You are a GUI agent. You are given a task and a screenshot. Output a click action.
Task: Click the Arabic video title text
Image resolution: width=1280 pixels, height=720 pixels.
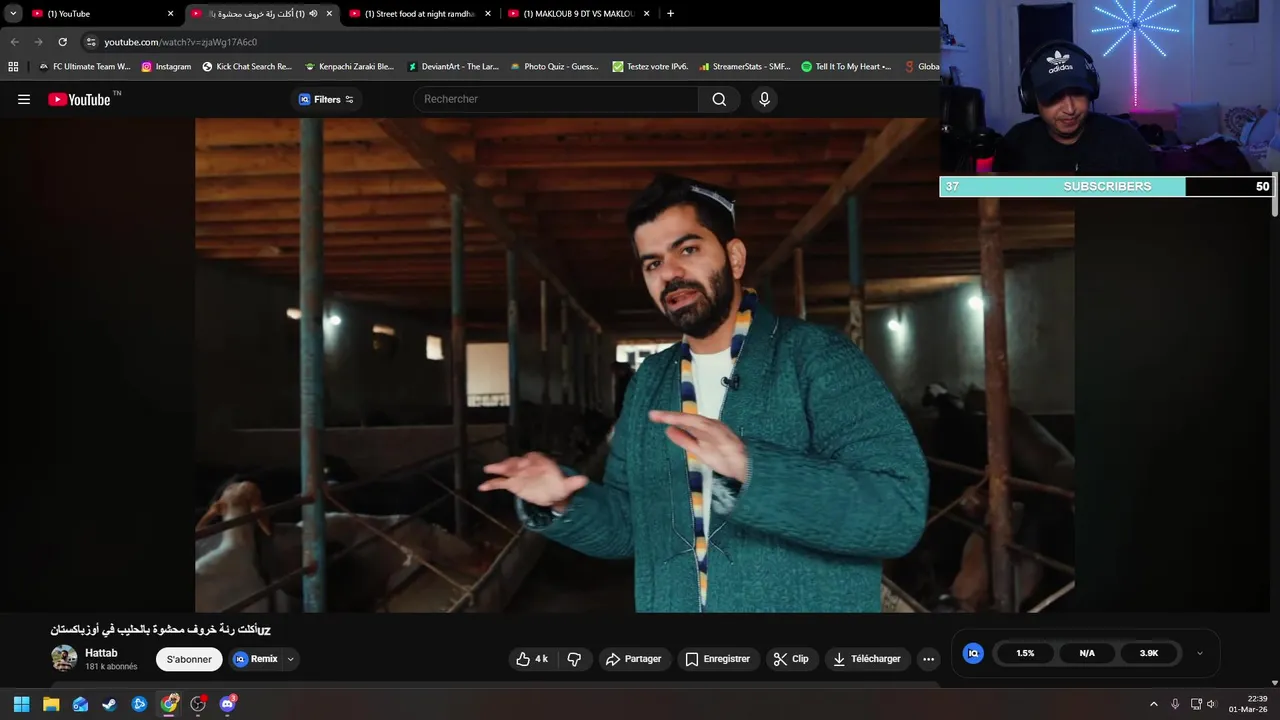pyautogui.click(x=161, y=630)
